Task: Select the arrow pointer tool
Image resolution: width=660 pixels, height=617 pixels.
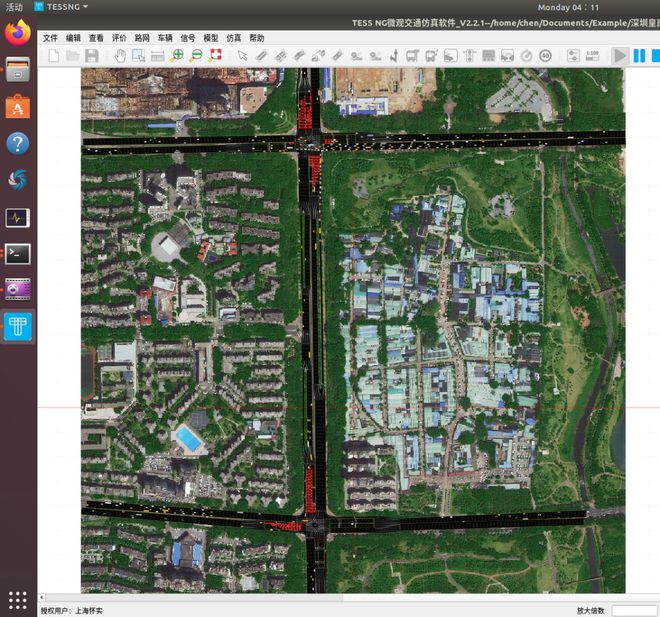Action: [x=242, y=56]
